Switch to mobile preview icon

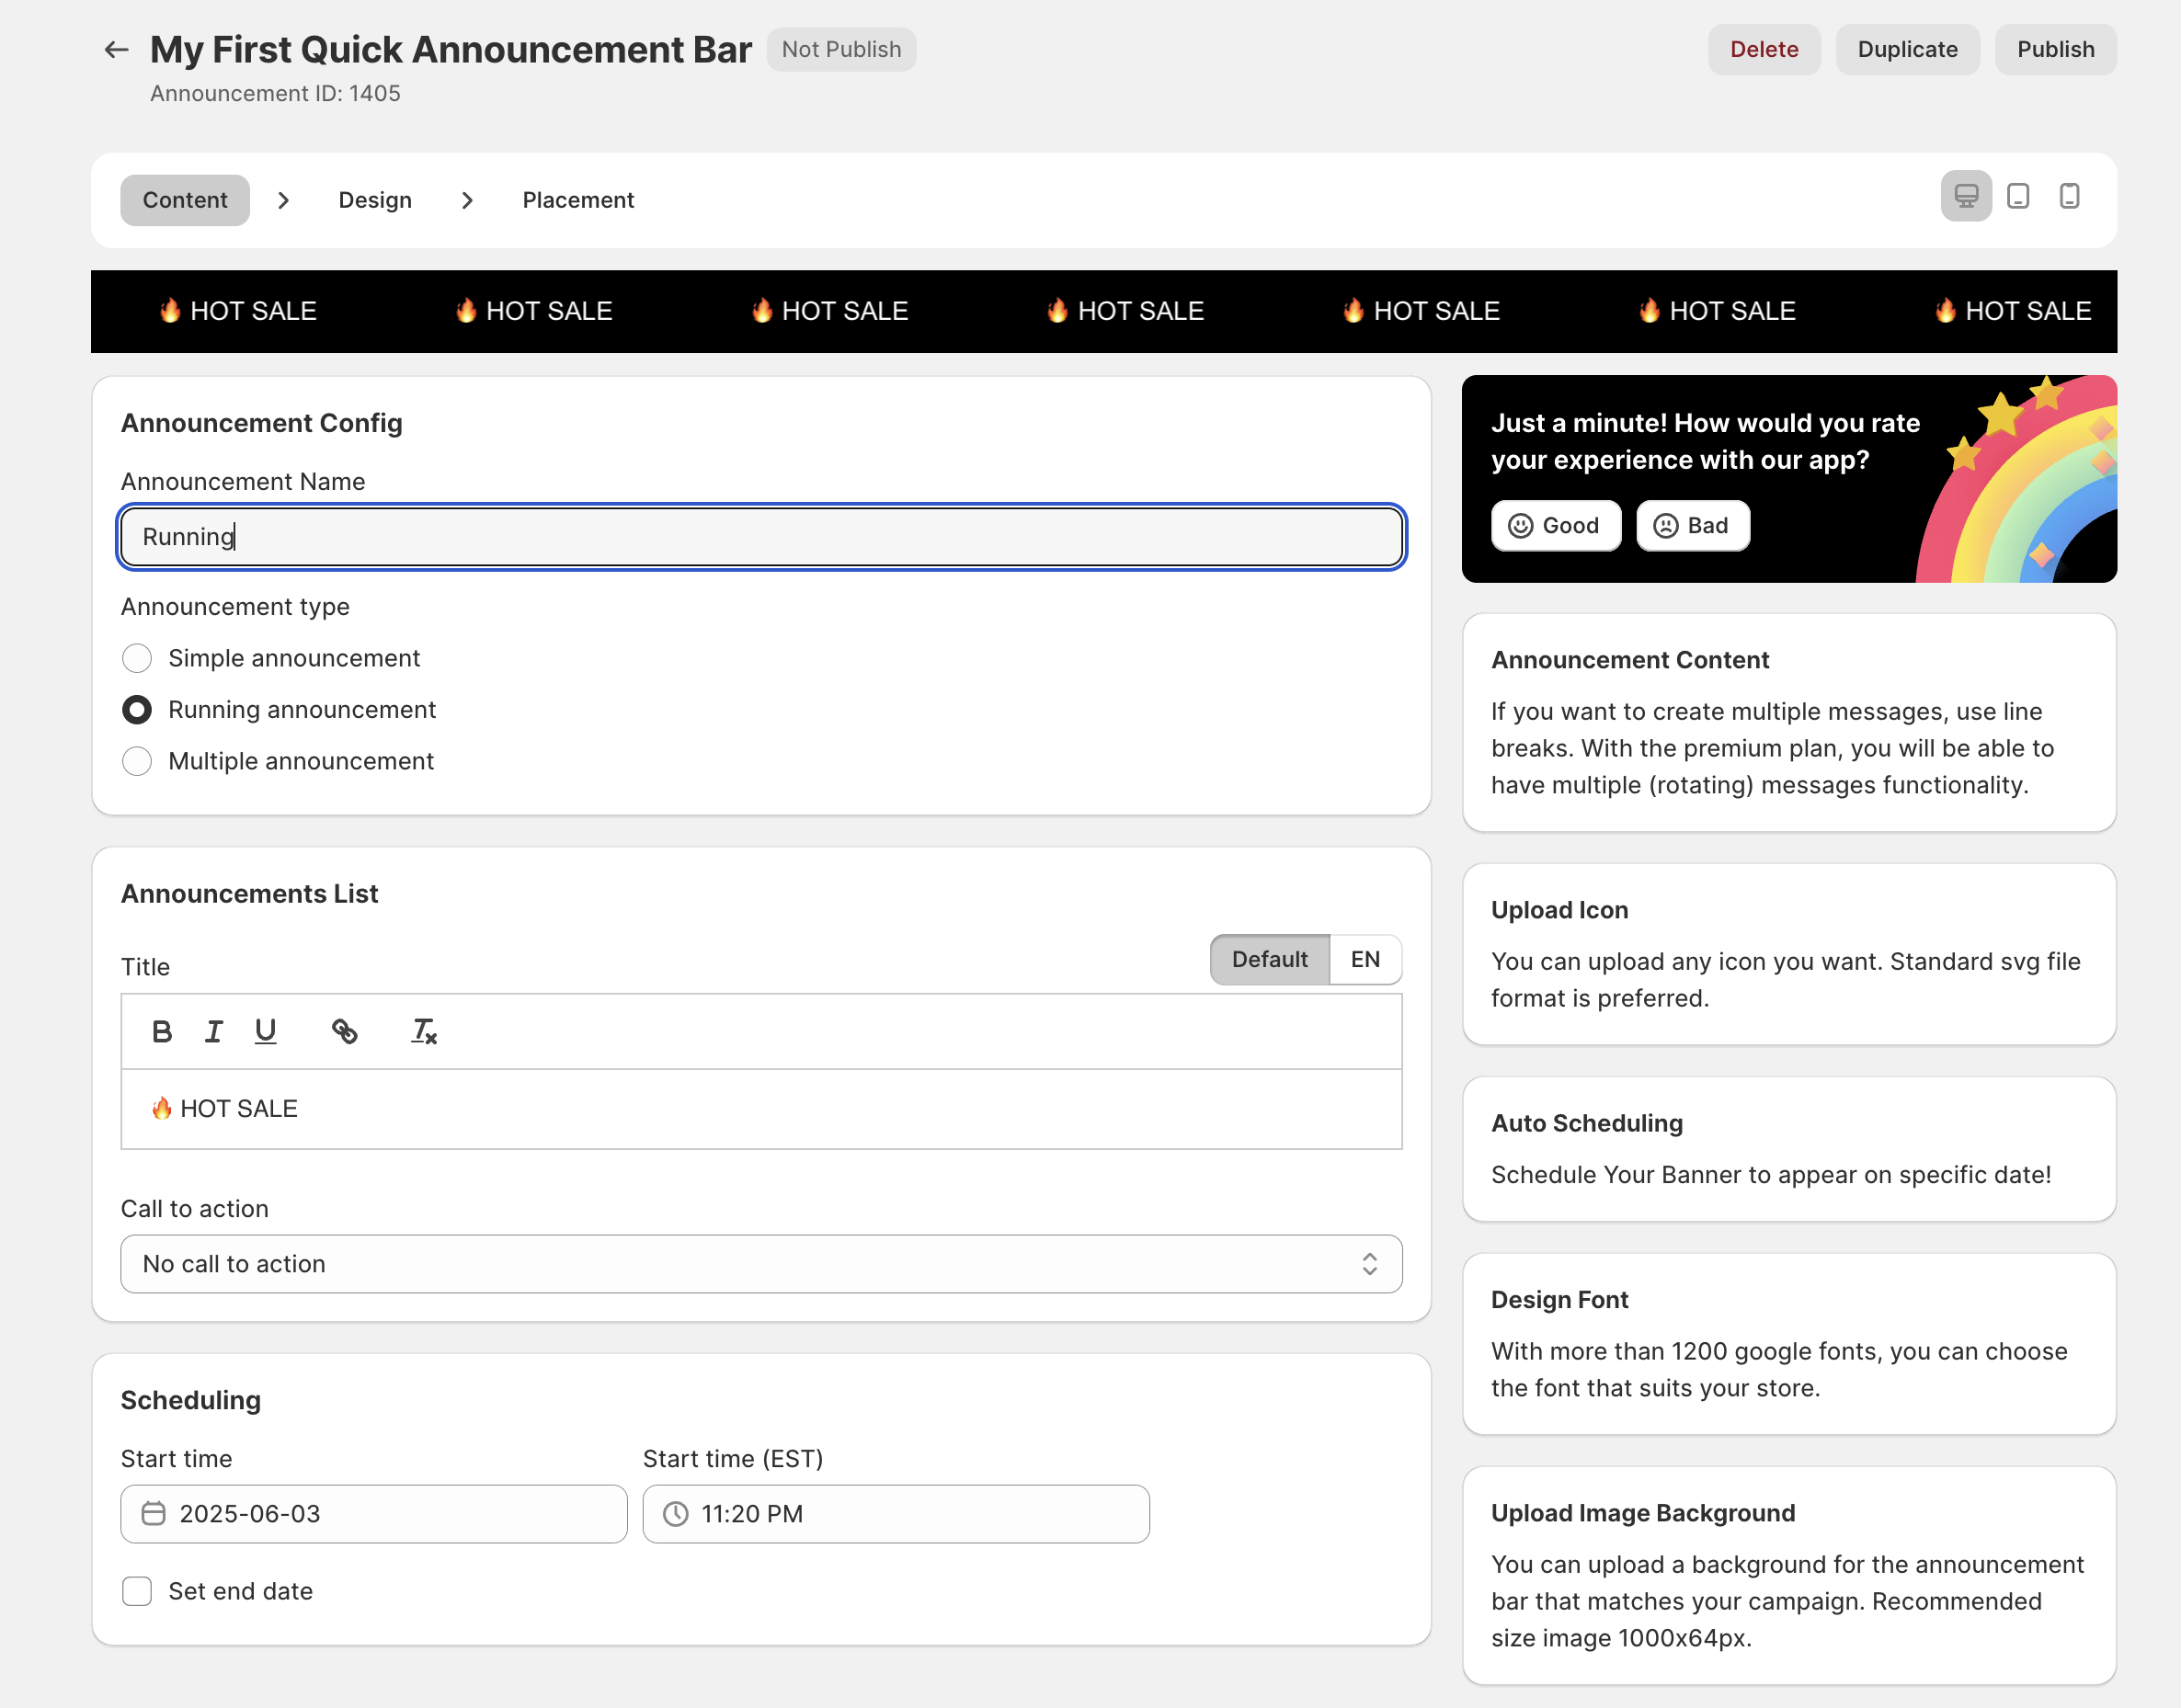(x=2069, y=196)
